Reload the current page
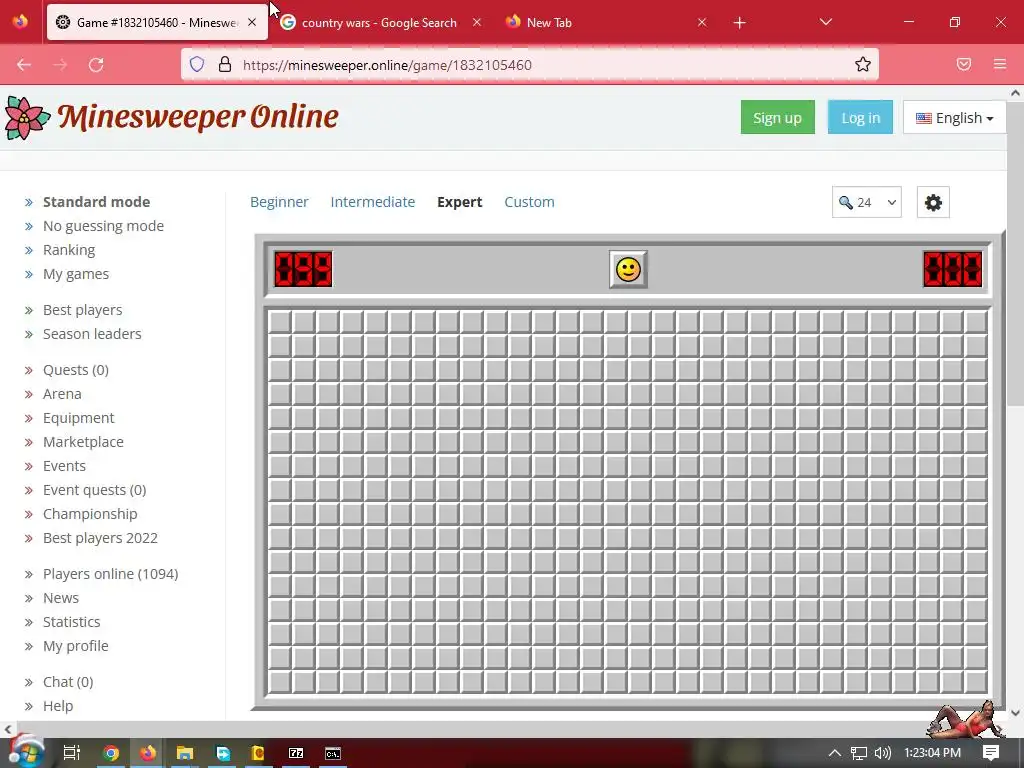 pyautogui.click(x=96, y=65)
